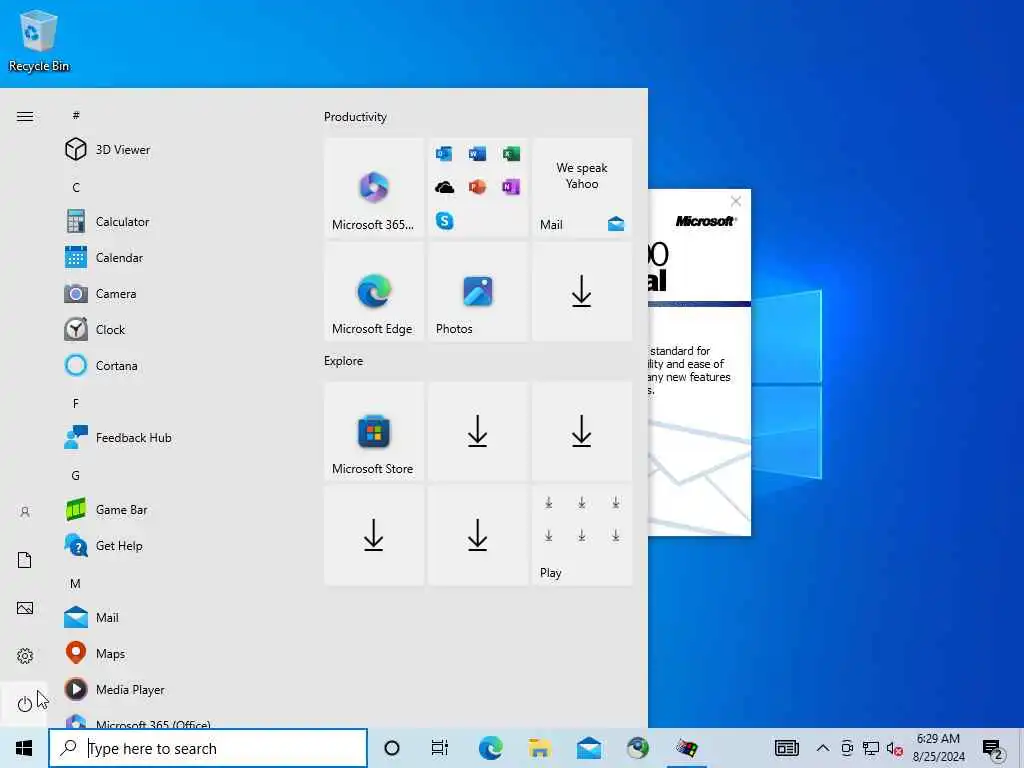Click the download tile beside Photos
Viewport: 1024px width, 768px height.
(x=582, y=291)
